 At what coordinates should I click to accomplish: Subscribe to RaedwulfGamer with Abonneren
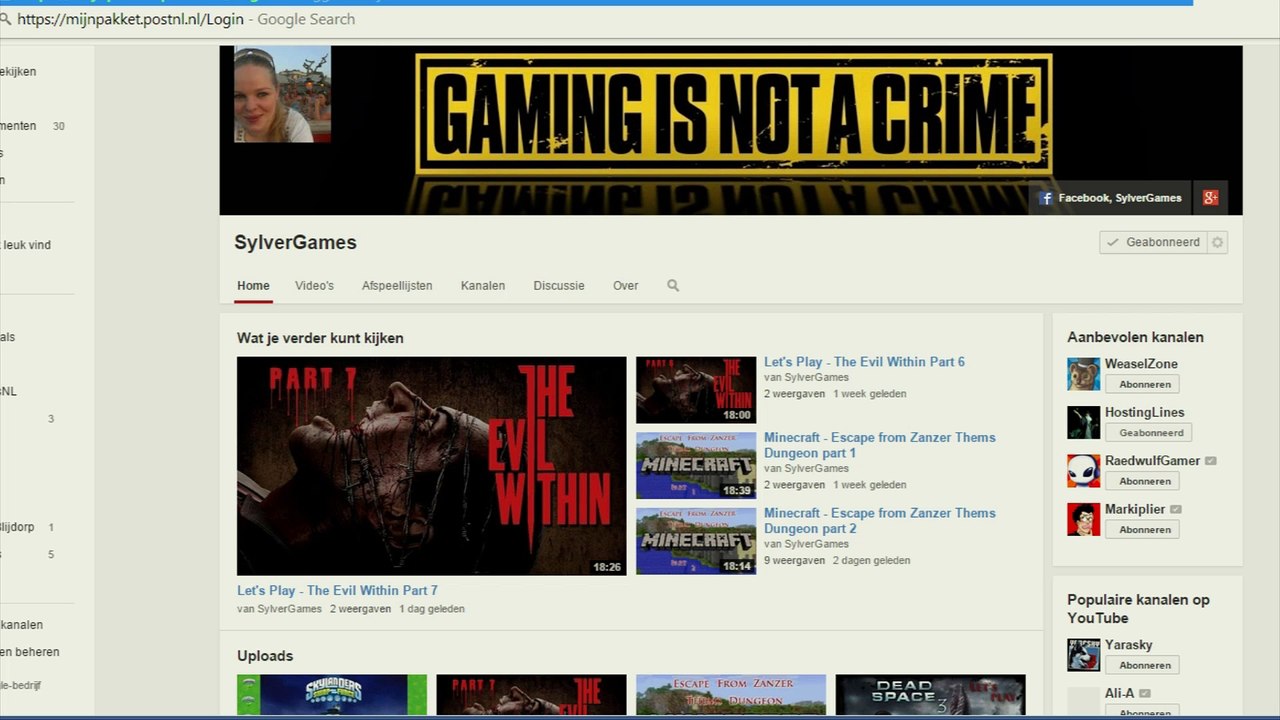(x=1142, y=481)
